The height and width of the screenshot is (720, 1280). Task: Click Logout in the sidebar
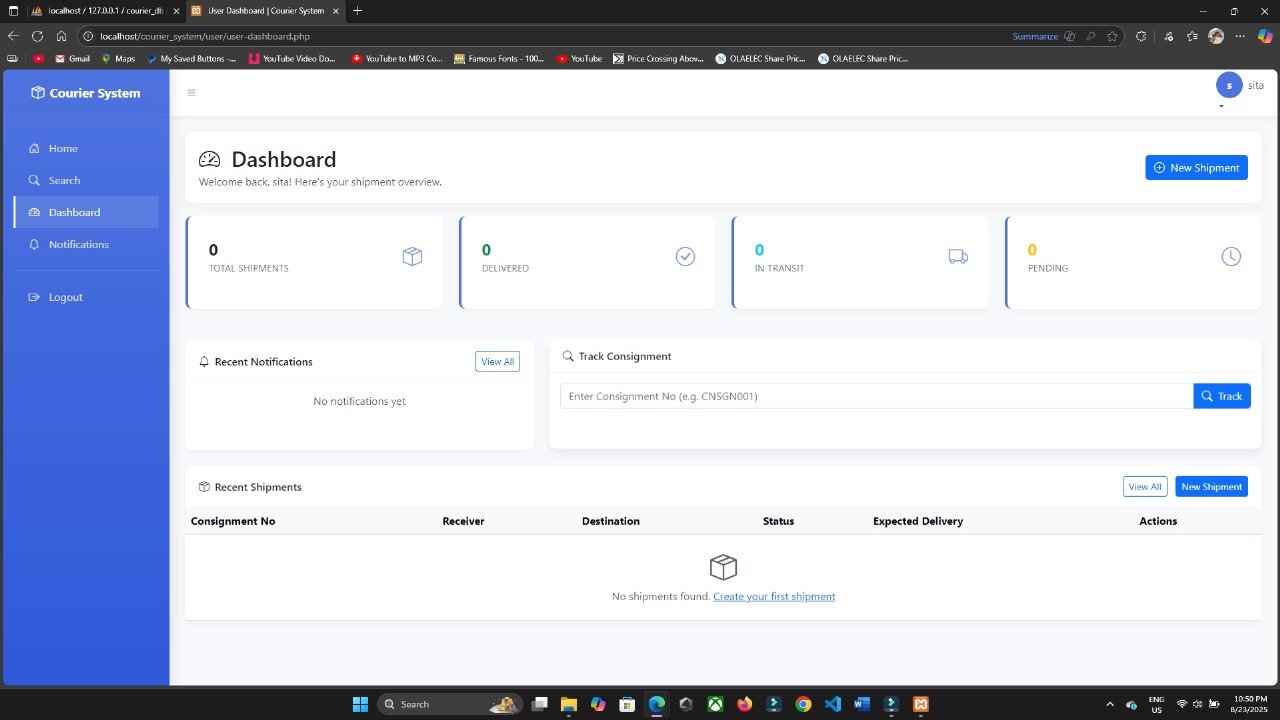pyautogui.click(x=65, y=298)
